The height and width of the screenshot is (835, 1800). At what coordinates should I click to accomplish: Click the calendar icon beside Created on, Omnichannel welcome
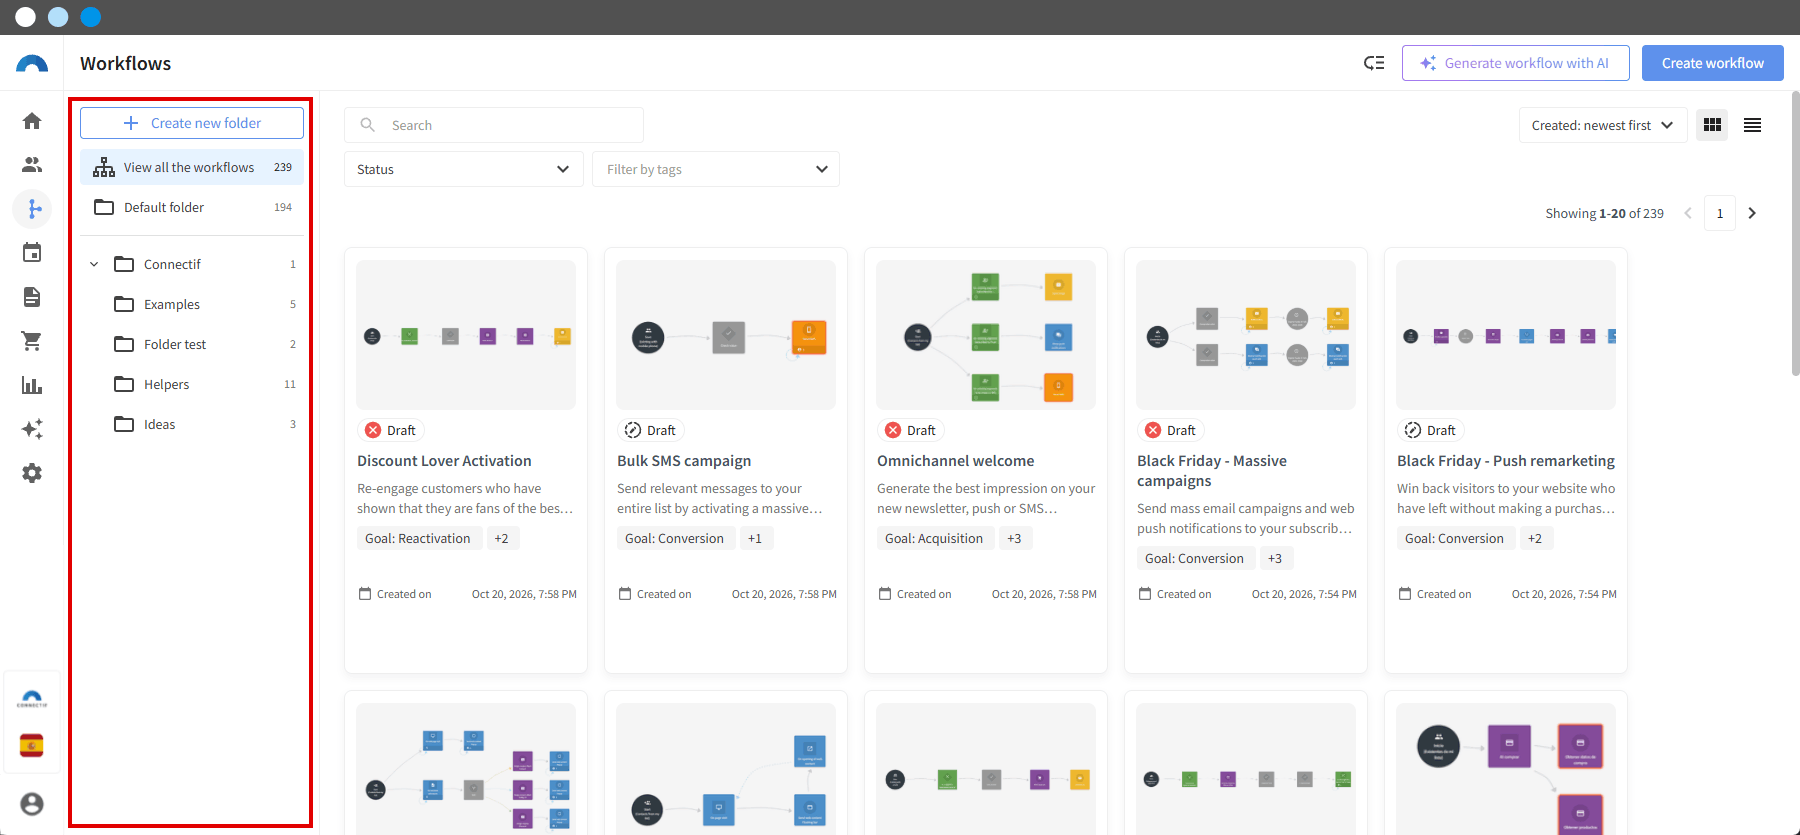click(885, 594)
